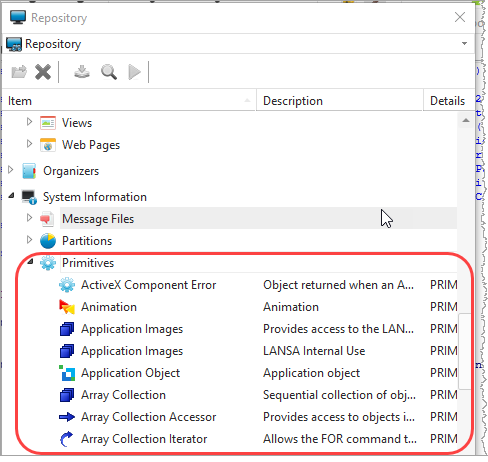Select the Partitions tree item
Image resolution: width=488 pixels, height=462 pixels.
(x=87, y=241)
